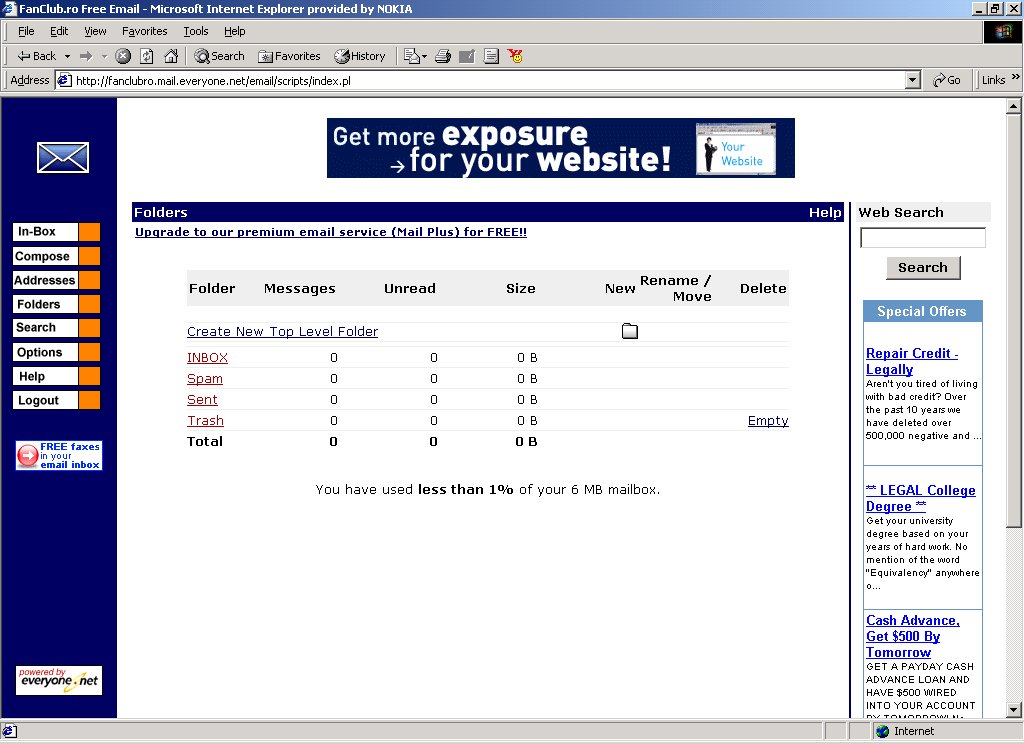Screen dimensions: 1024x744
Task: Open the View menu
Action: click(x=95, y=31)
